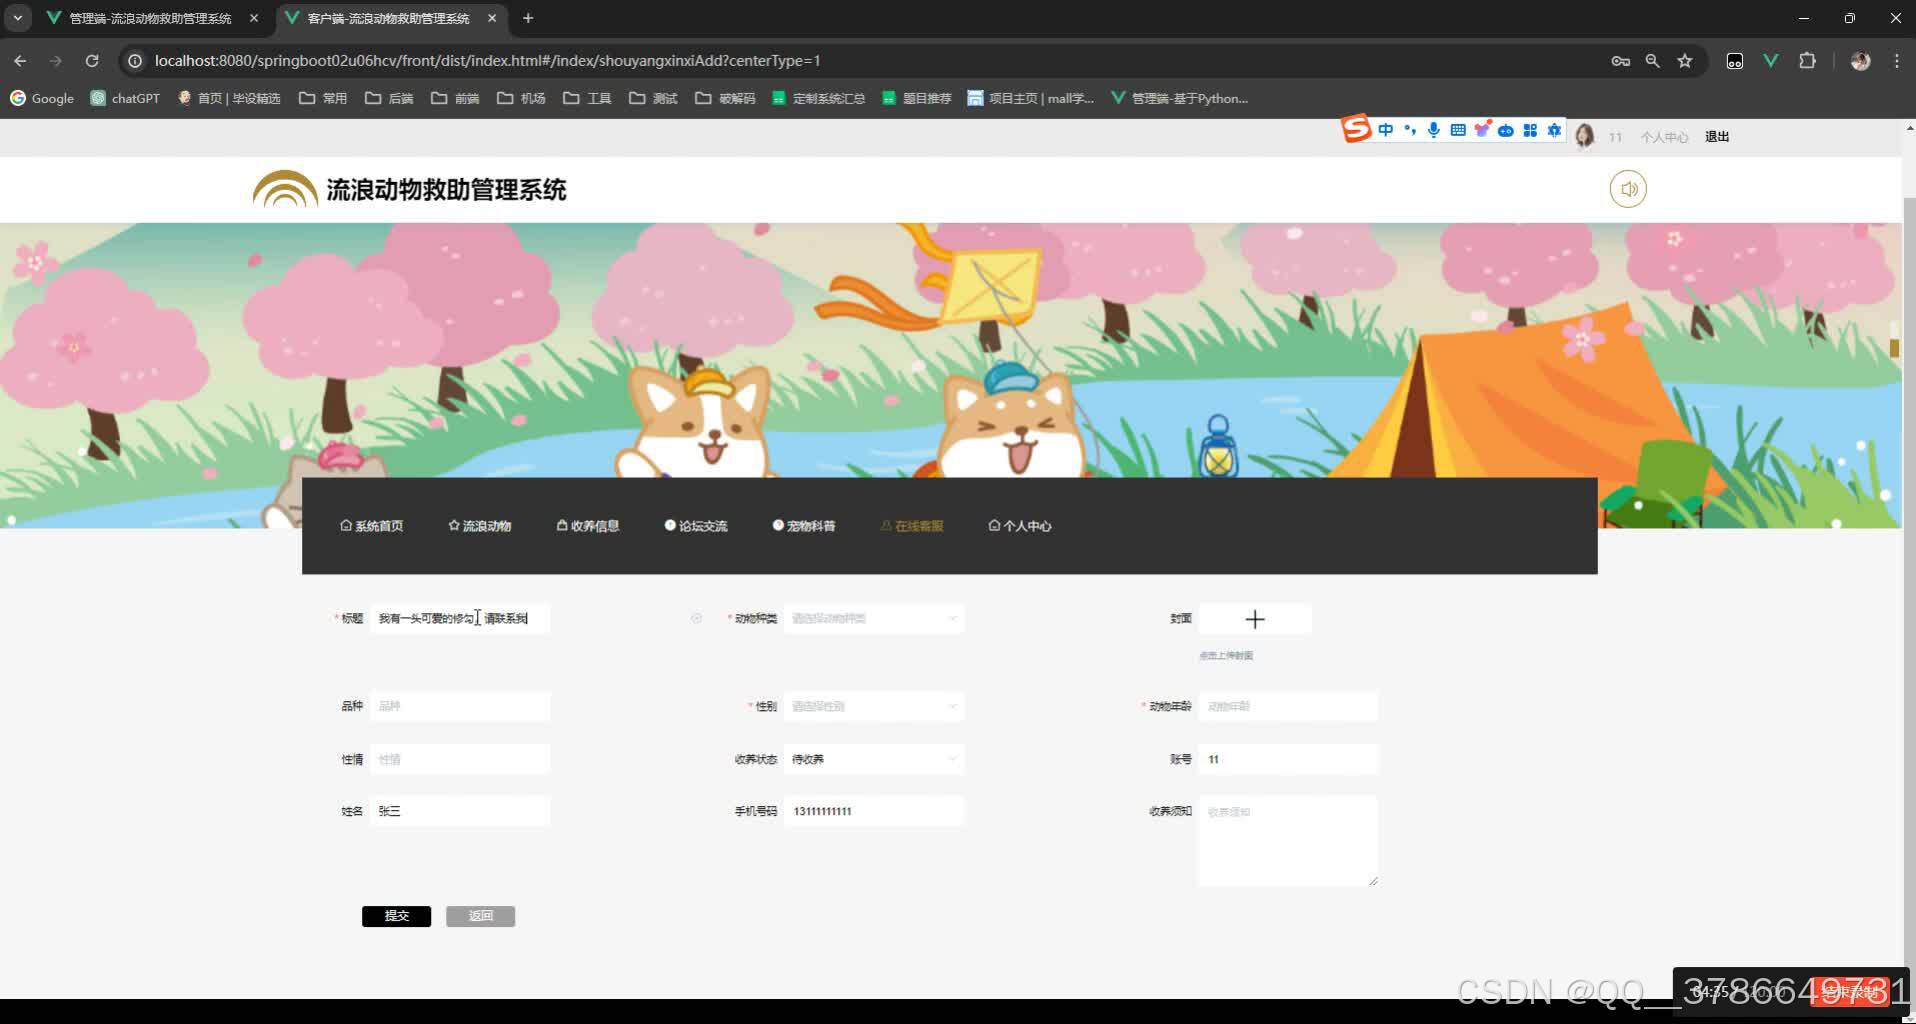Open Sogou skin shirt icon
Screen dimensions: 1916x1024
point(1481,130)
